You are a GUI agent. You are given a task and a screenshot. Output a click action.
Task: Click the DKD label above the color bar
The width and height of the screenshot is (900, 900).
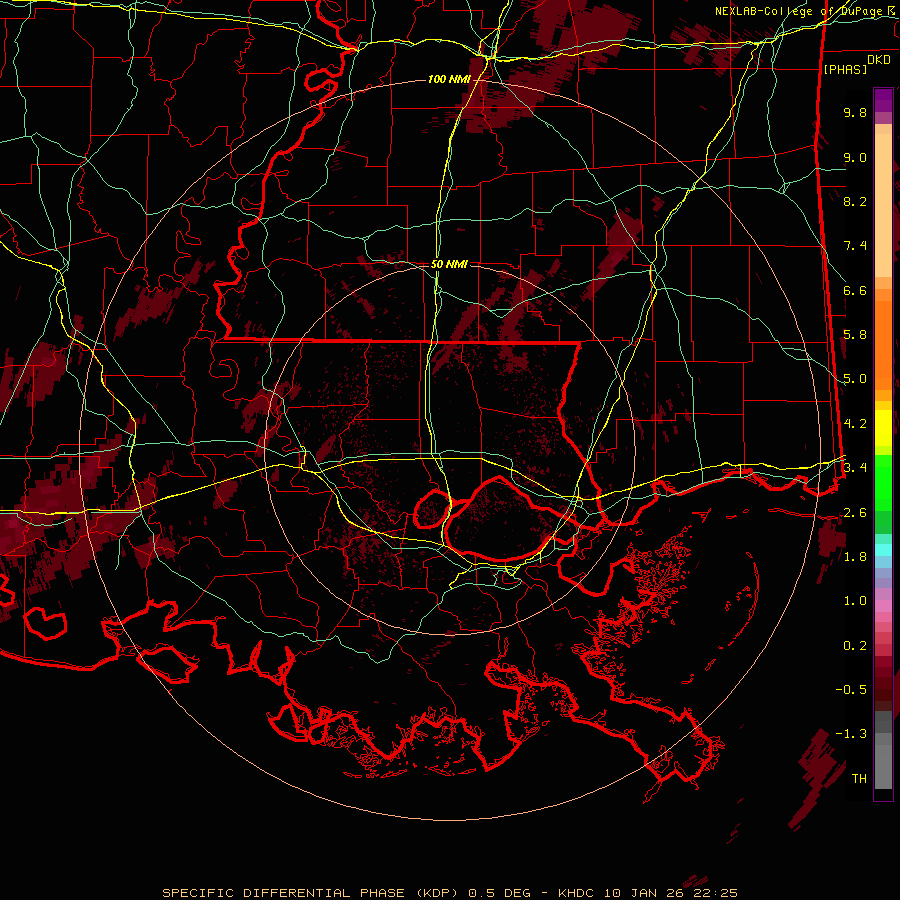[879, 60]
